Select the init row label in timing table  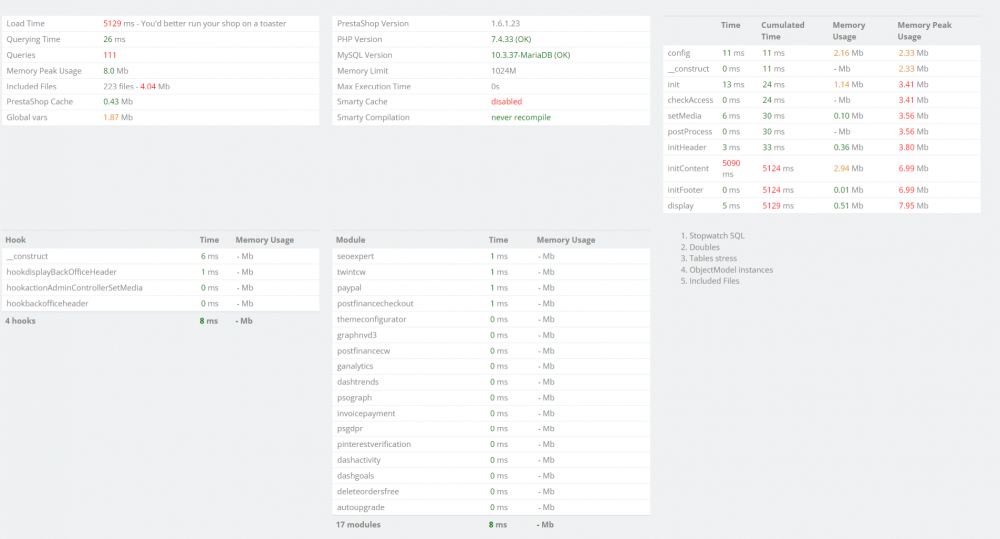click(673, 84)
